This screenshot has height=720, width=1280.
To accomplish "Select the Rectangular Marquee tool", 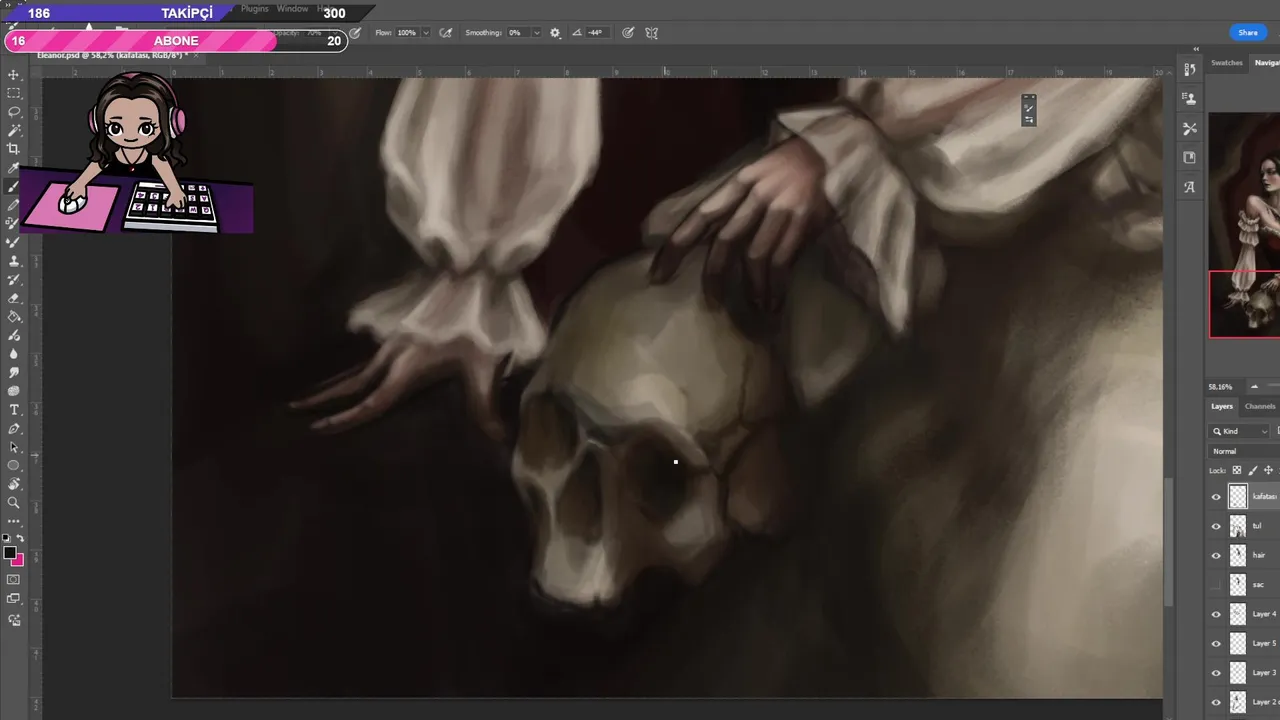I will (14, 93).
